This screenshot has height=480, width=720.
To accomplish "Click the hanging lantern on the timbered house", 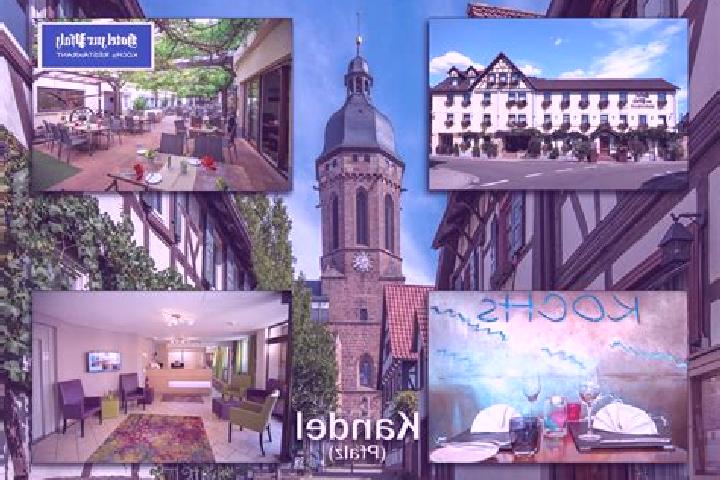I will pyautogui.click(x=677, y=242).
